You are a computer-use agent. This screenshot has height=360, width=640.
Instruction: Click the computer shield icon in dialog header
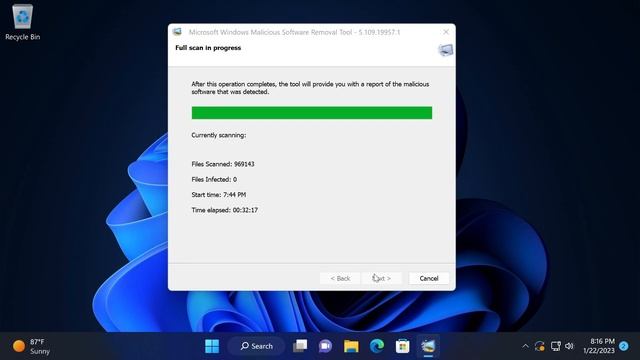point(445,50)
